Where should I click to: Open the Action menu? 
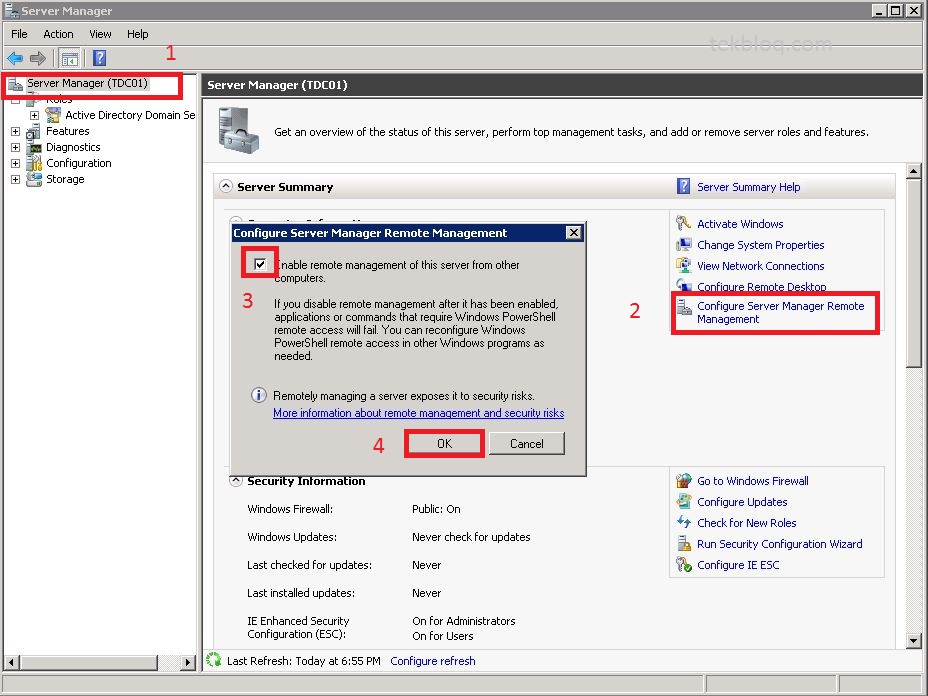click(x=58, y=34)
